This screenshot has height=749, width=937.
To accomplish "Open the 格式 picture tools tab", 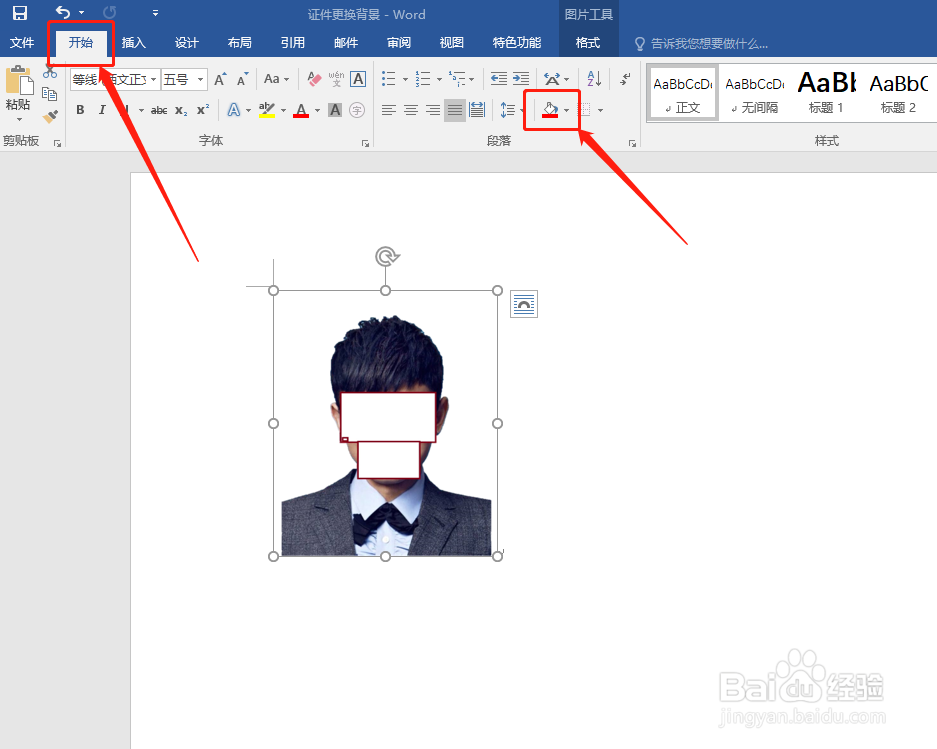I will [588, 42].
